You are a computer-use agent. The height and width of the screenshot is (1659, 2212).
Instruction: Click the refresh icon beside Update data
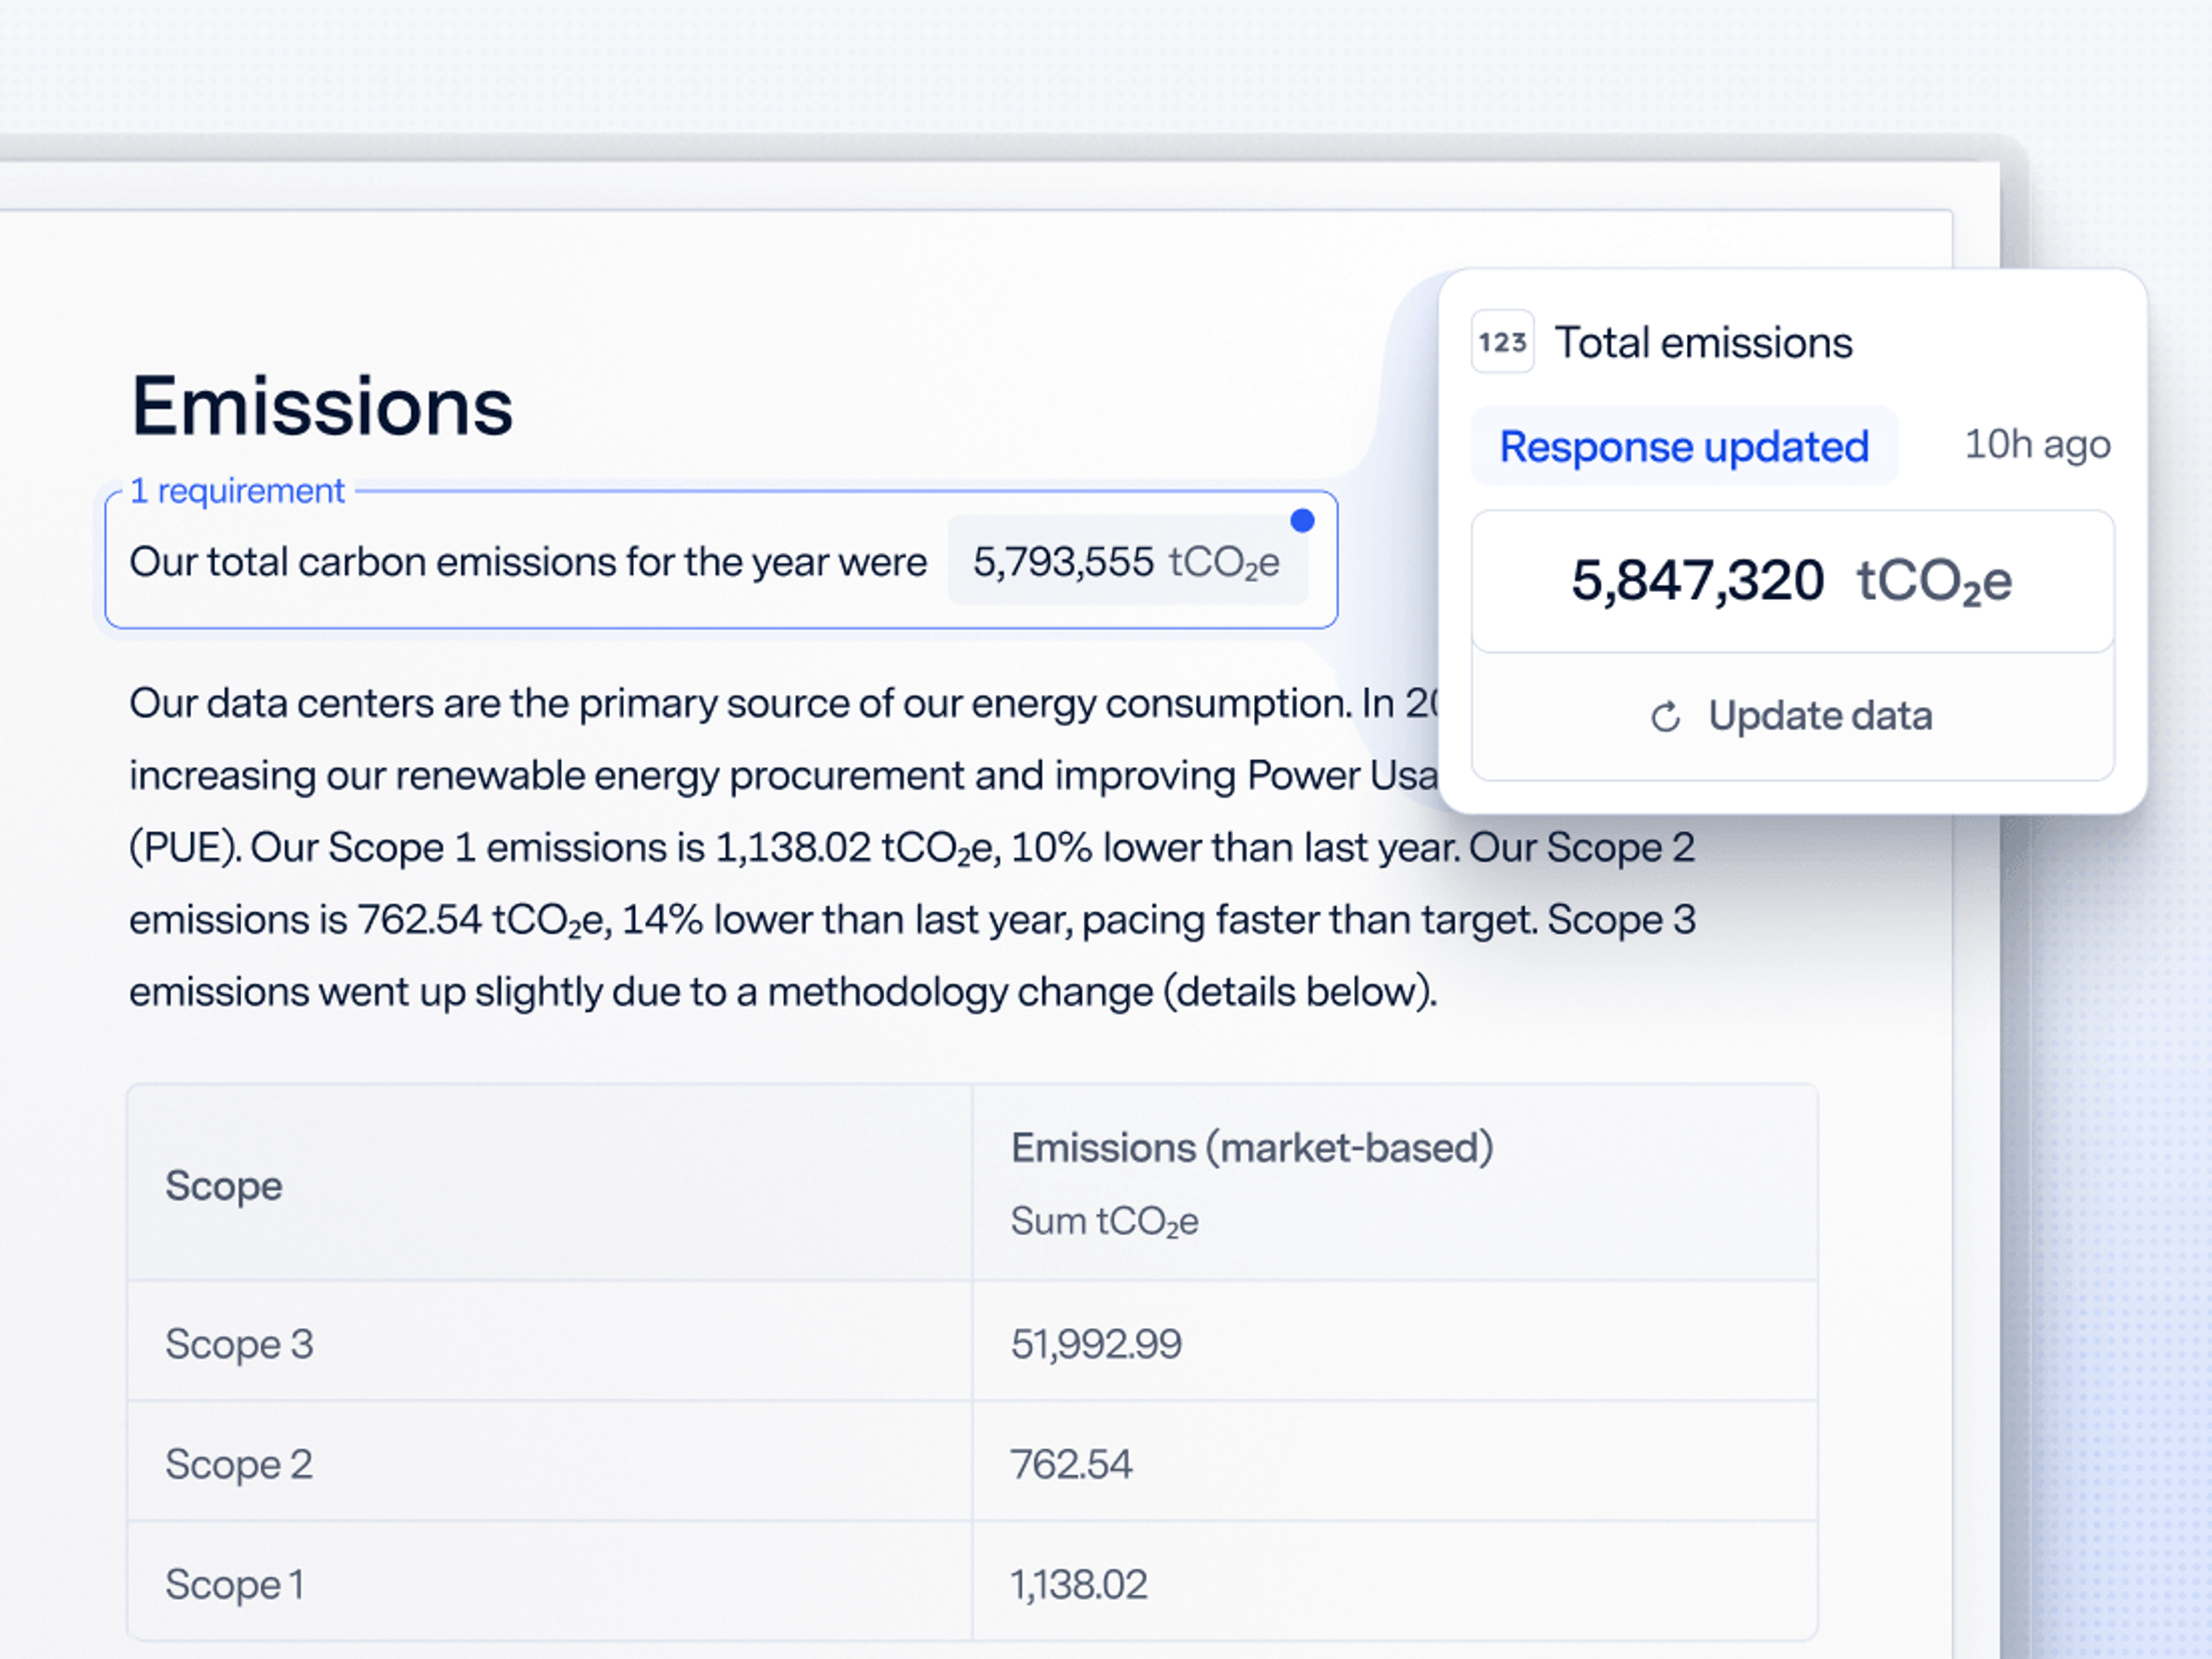[x=1665, y=717]
